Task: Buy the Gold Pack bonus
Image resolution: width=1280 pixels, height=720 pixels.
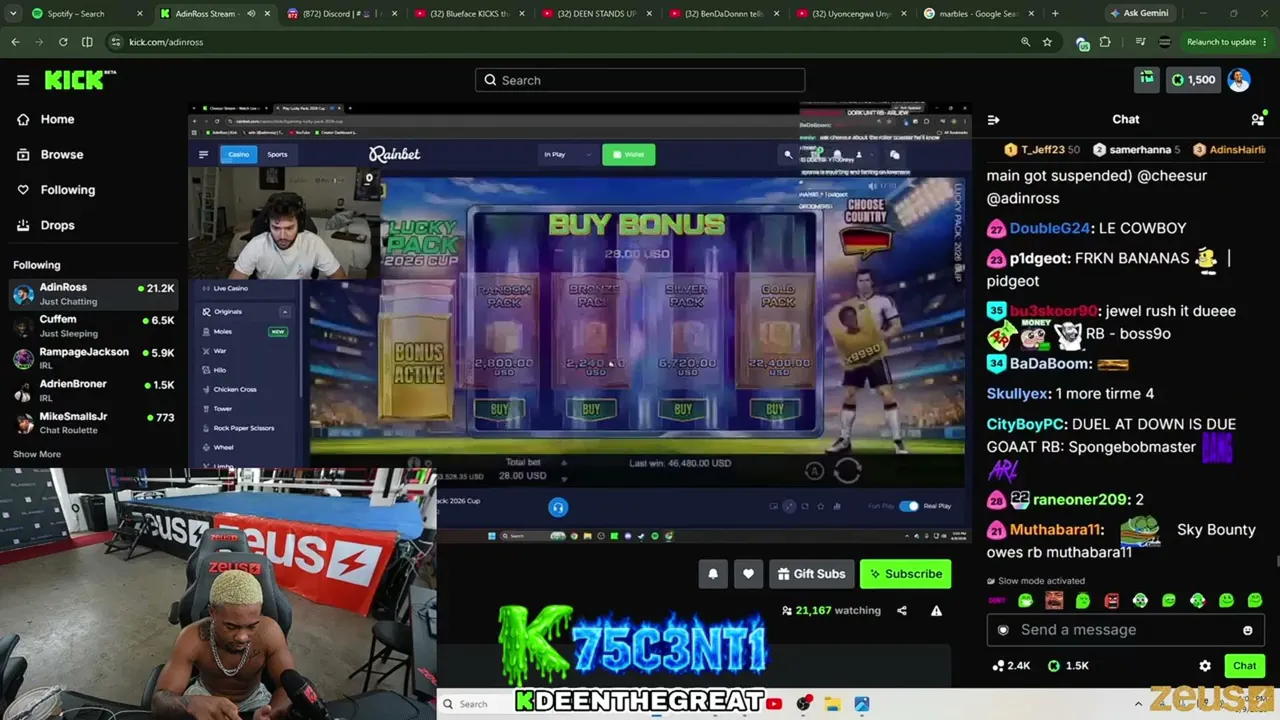Action: [775, 409]
